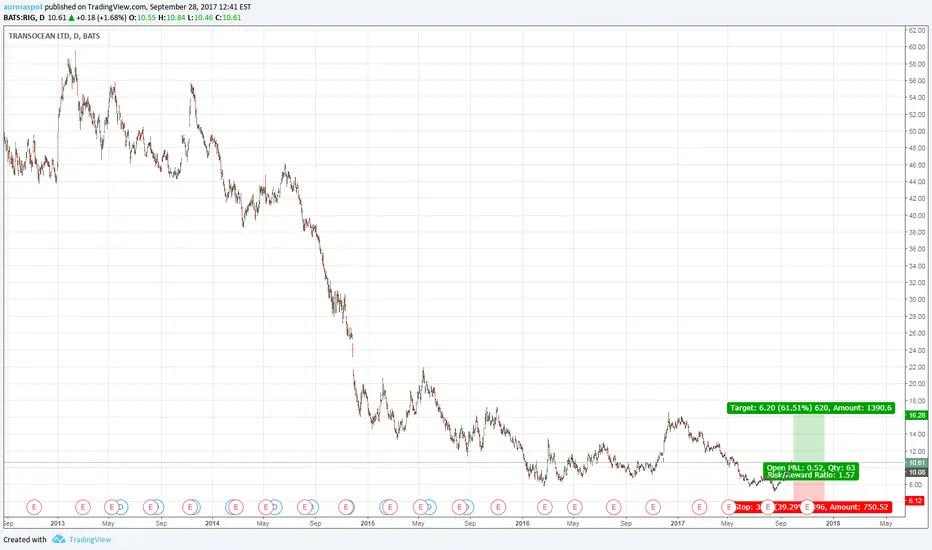Click the earnings E marker left of Sep 2013

150,507
